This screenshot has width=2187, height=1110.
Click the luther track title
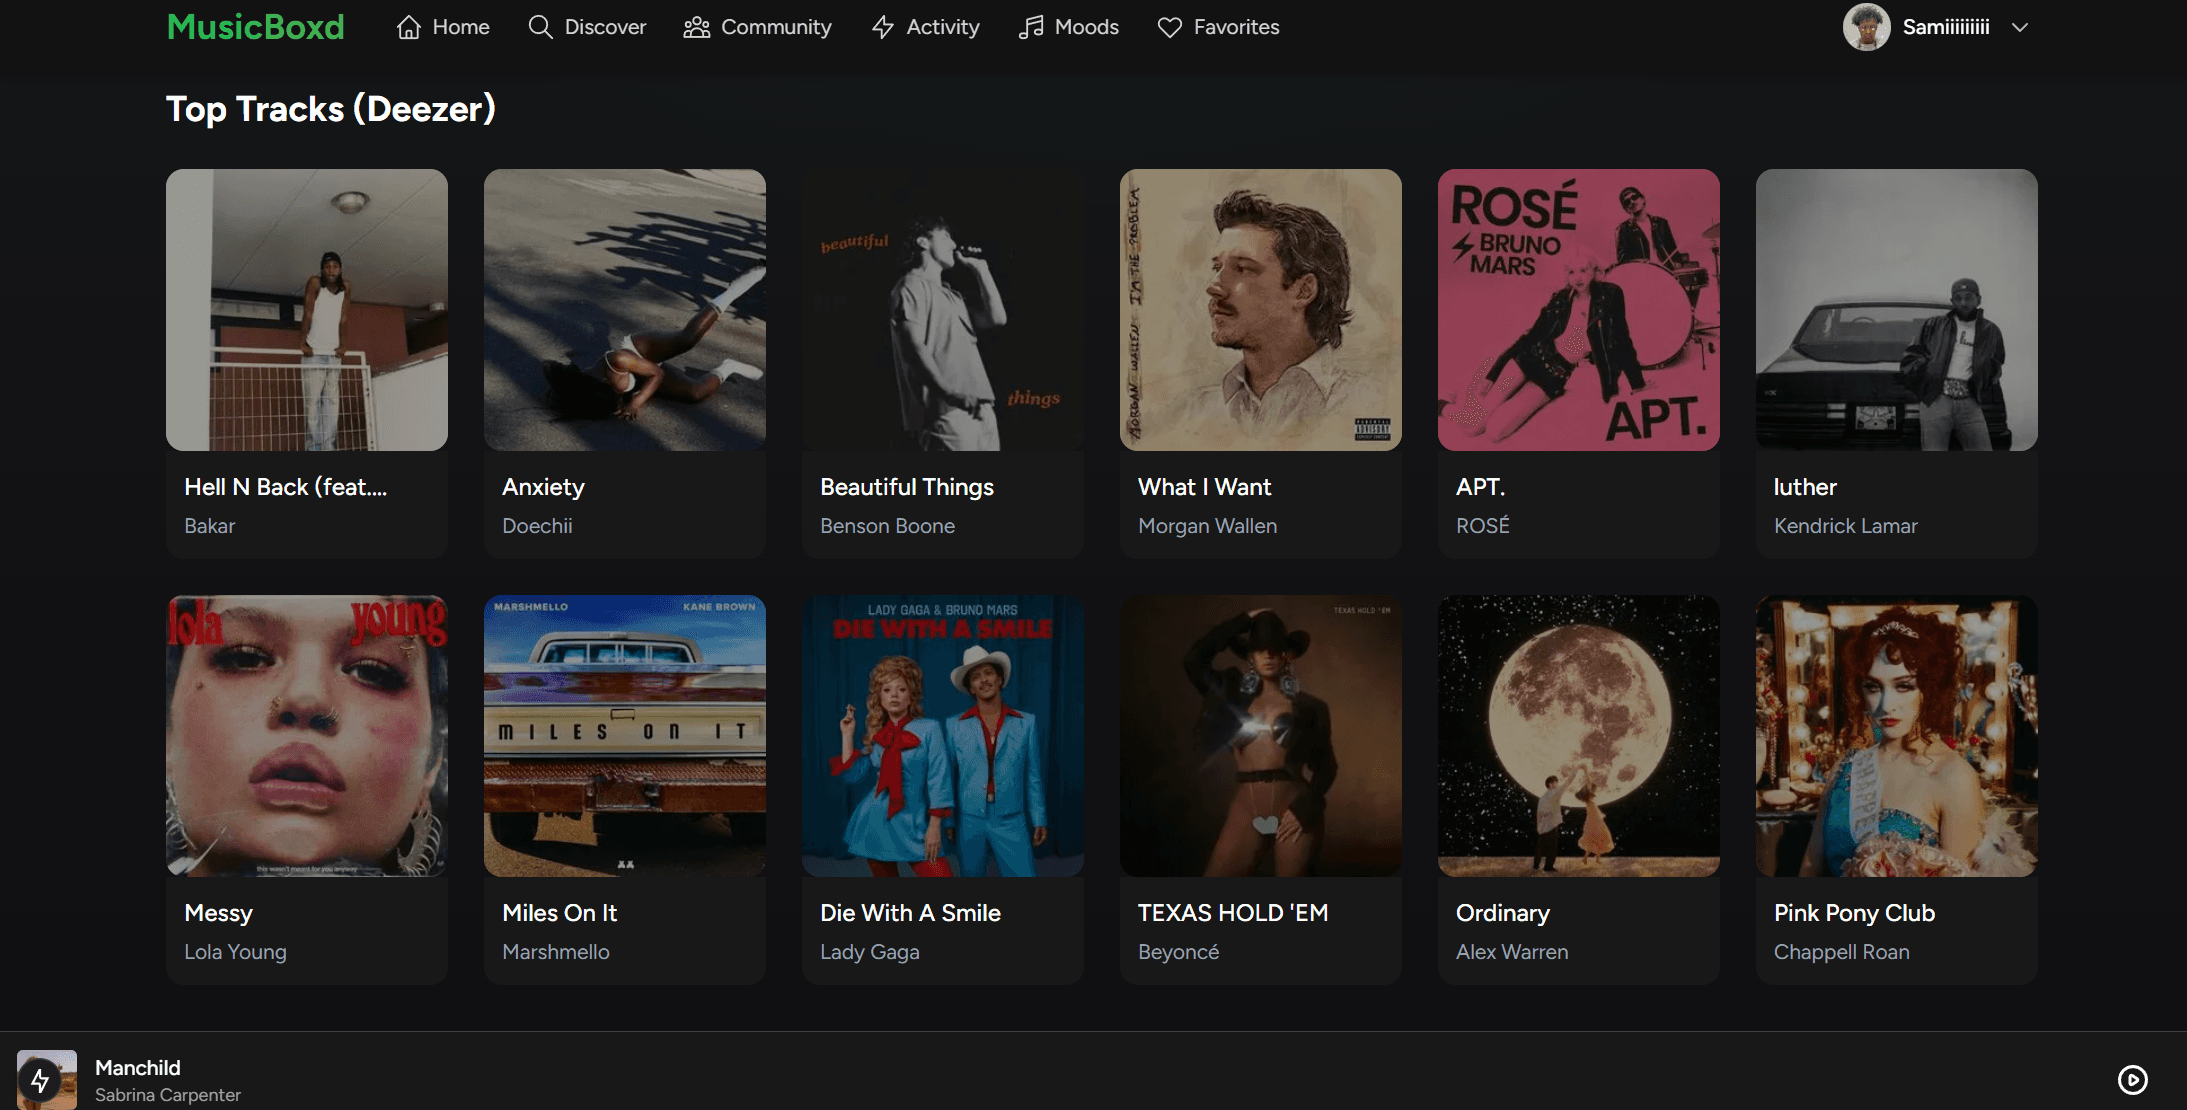(x=1805, y=487)
